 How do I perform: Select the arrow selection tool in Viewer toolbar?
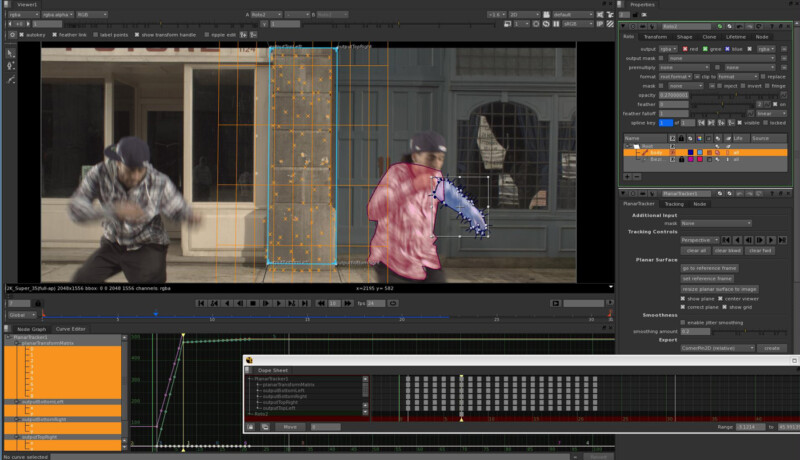(11, 52)
